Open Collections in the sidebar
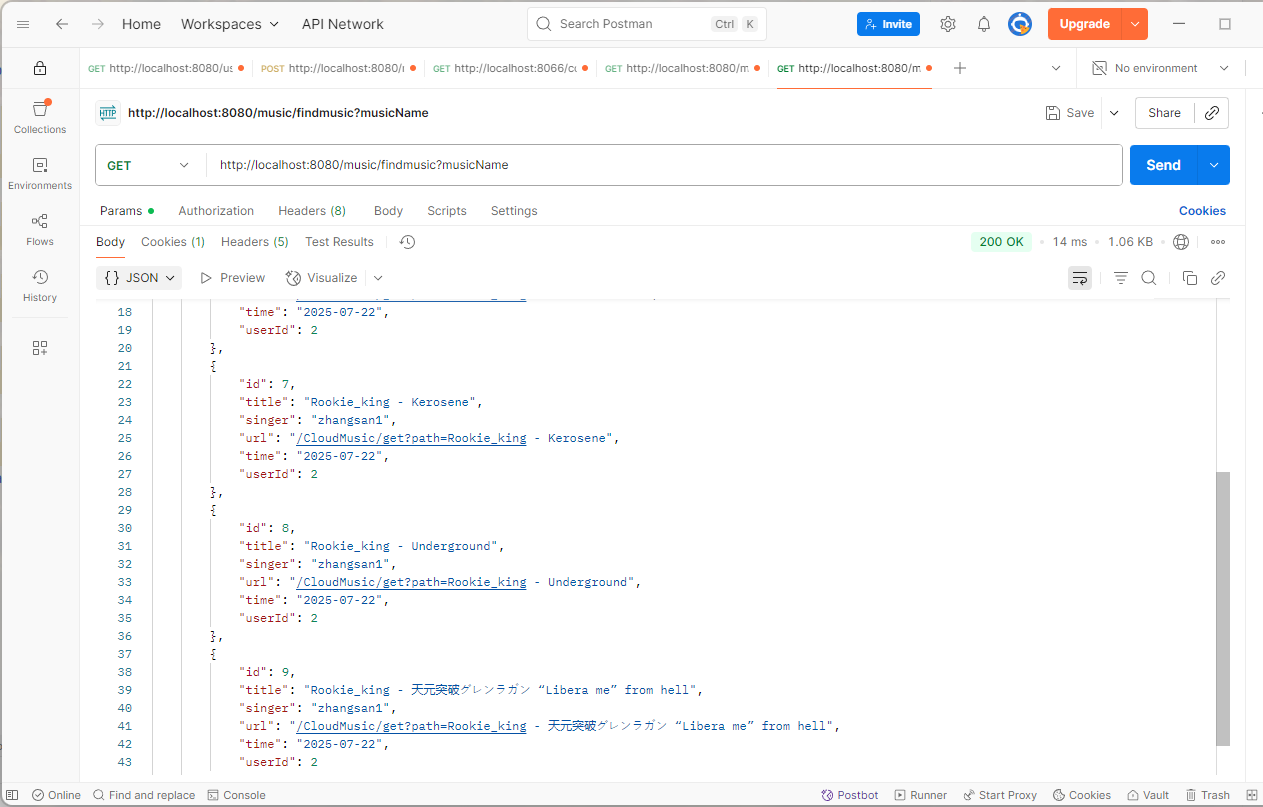 pos(40,118)
